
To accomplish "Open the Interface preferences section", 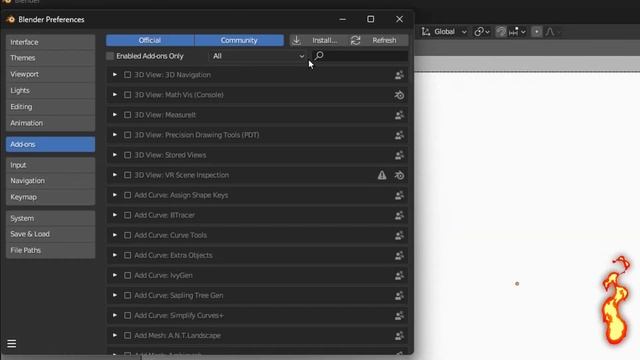I will click(x=51, y=42).
